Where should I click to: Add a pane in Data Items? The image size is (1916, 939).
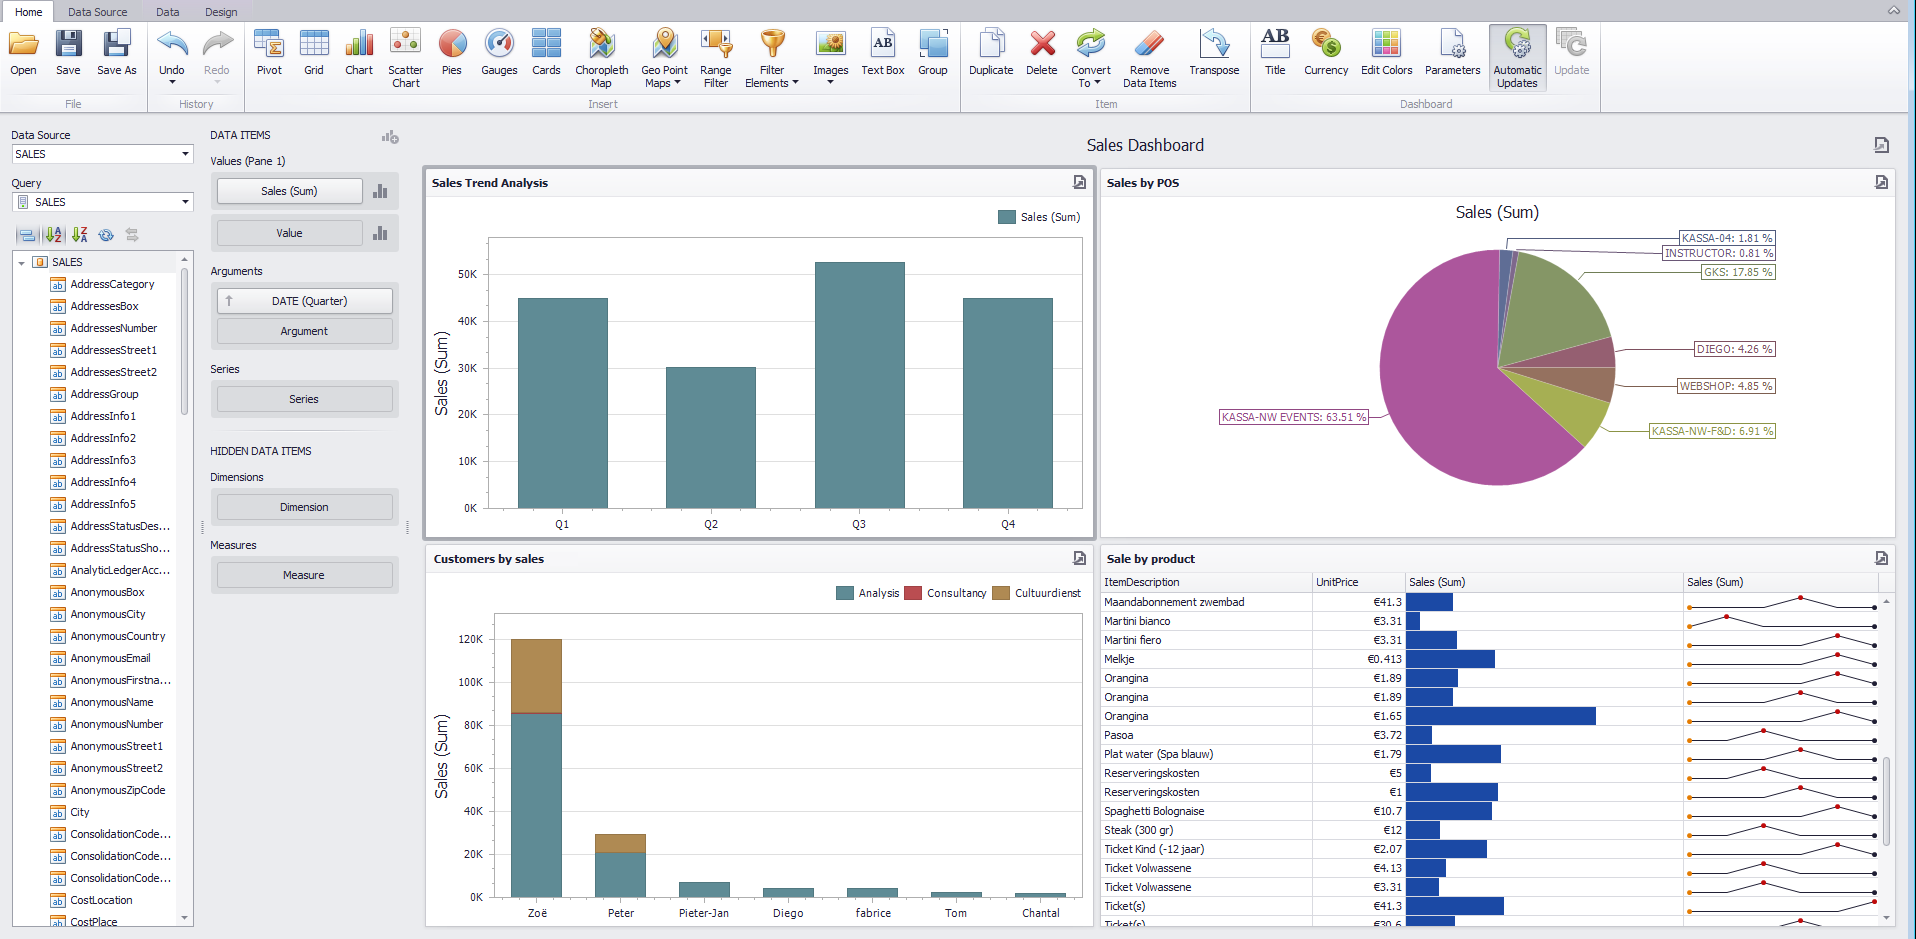pos(390,136)
